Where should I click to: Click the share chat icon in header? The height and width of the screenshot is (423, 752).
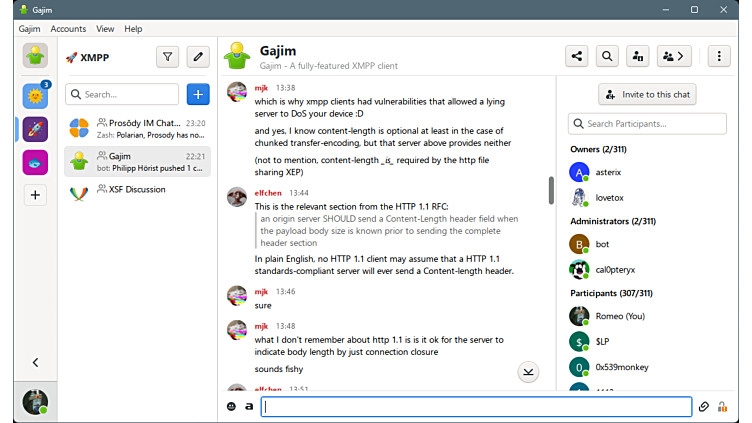pos(577,56)
